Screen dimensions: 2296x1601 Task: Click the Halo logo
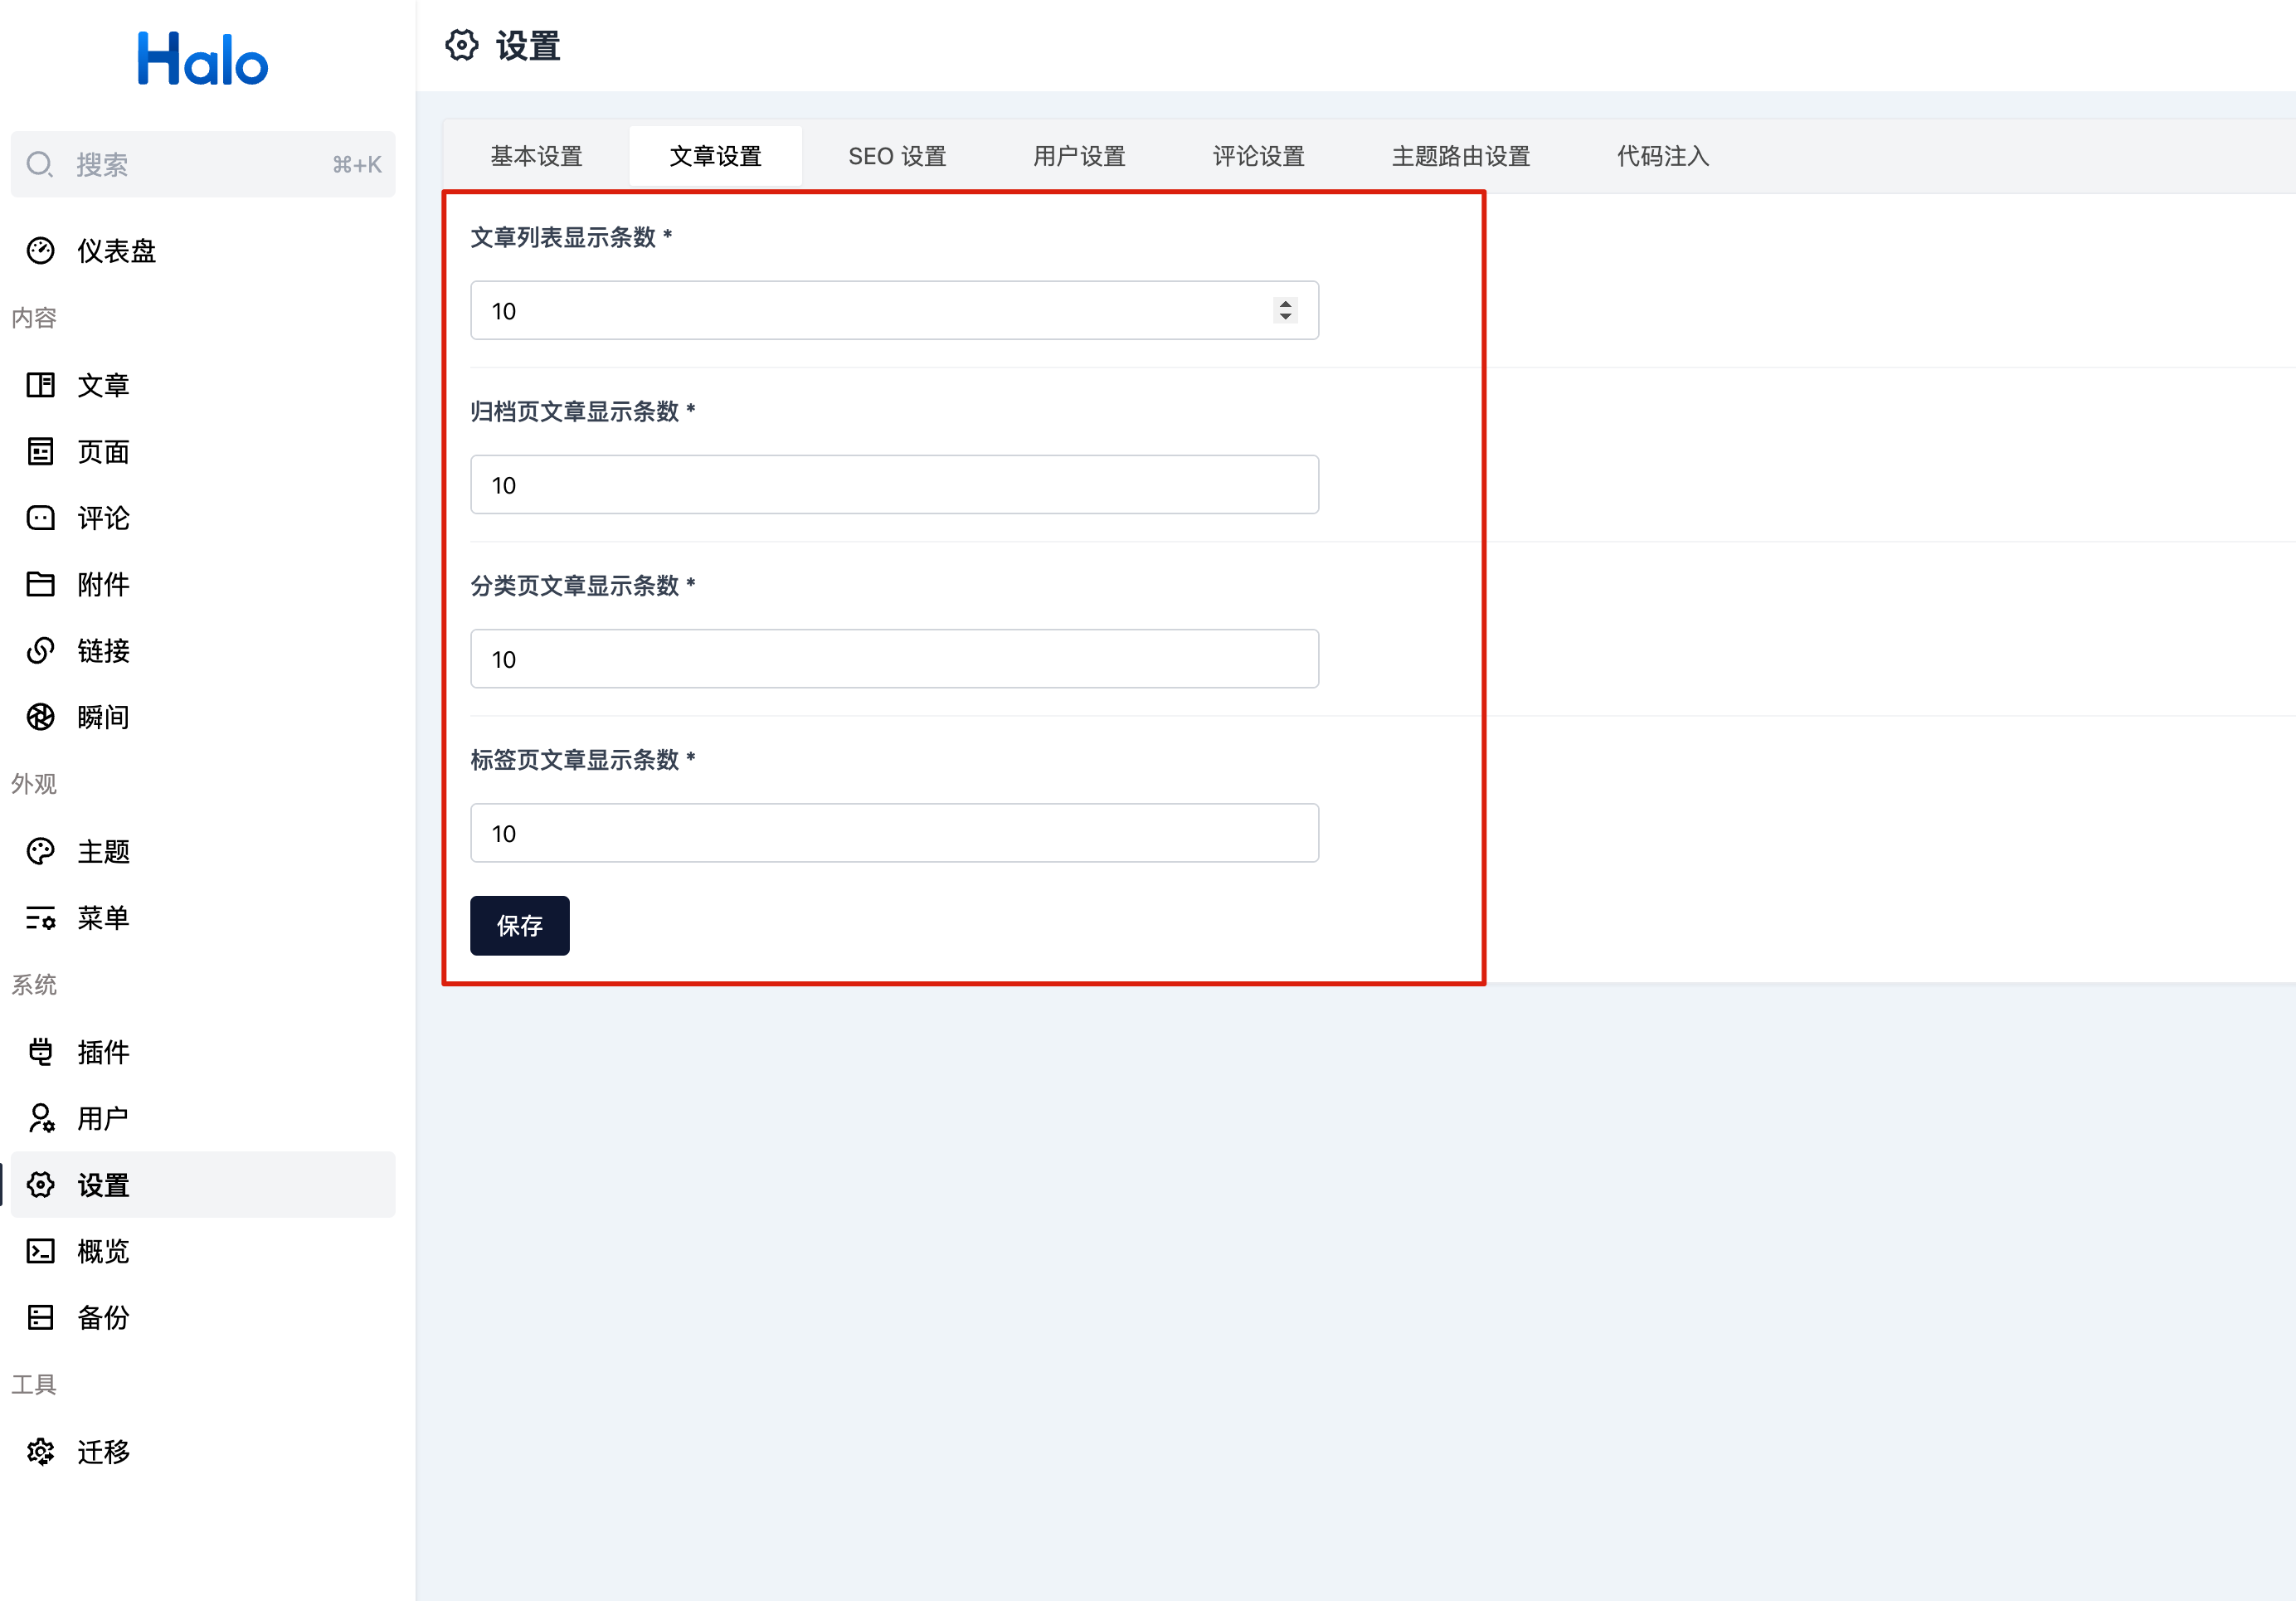203,58
